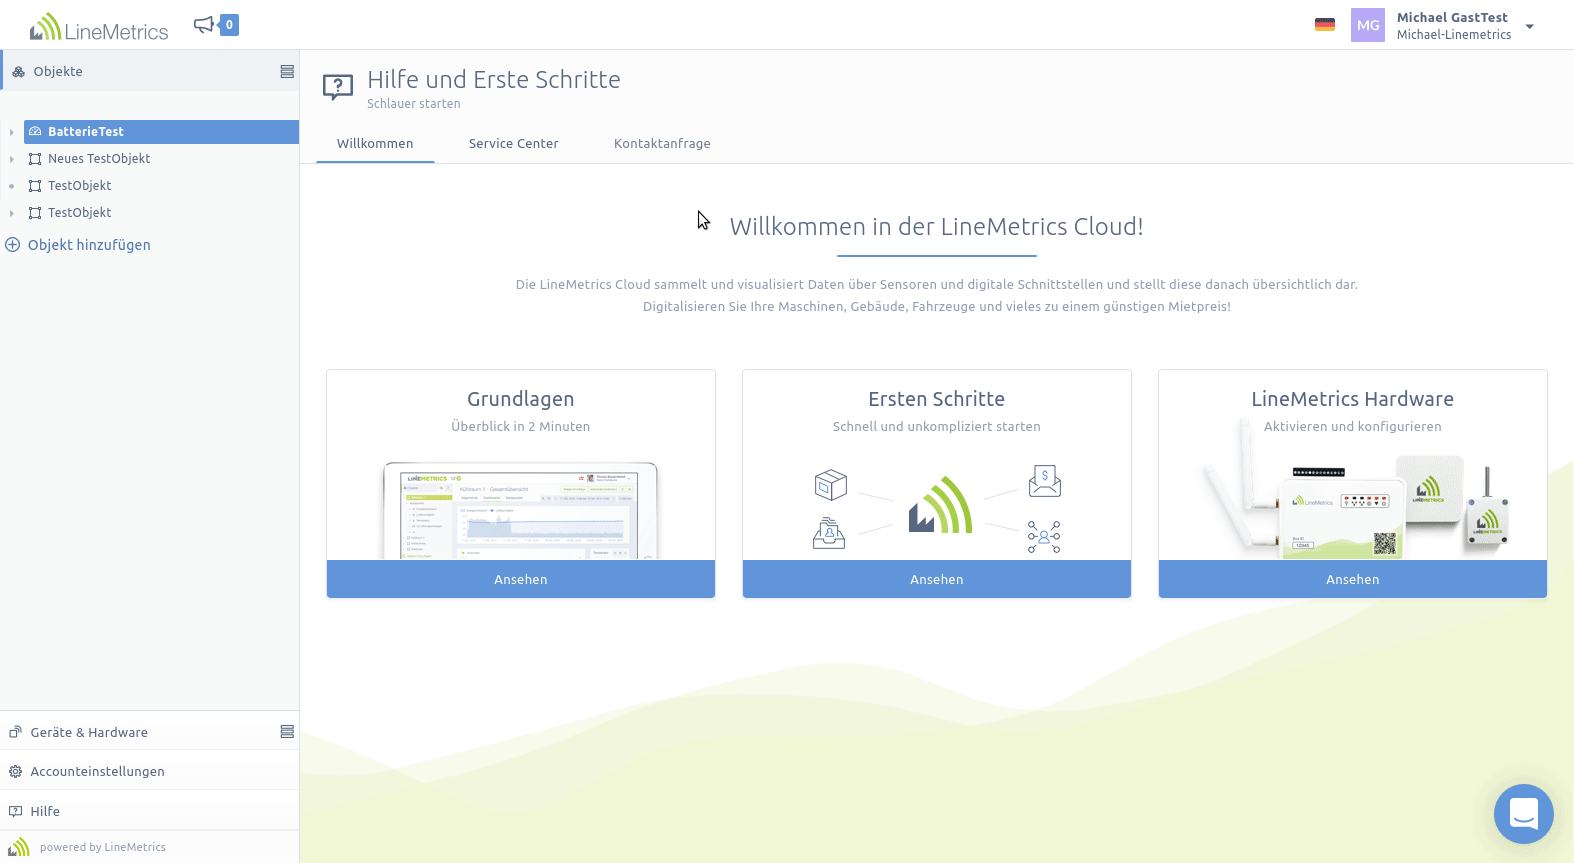Open the Willkommen tab
Image resolution: width=1574 pixels, height=863 pixels.
click(x=375, y=143)
